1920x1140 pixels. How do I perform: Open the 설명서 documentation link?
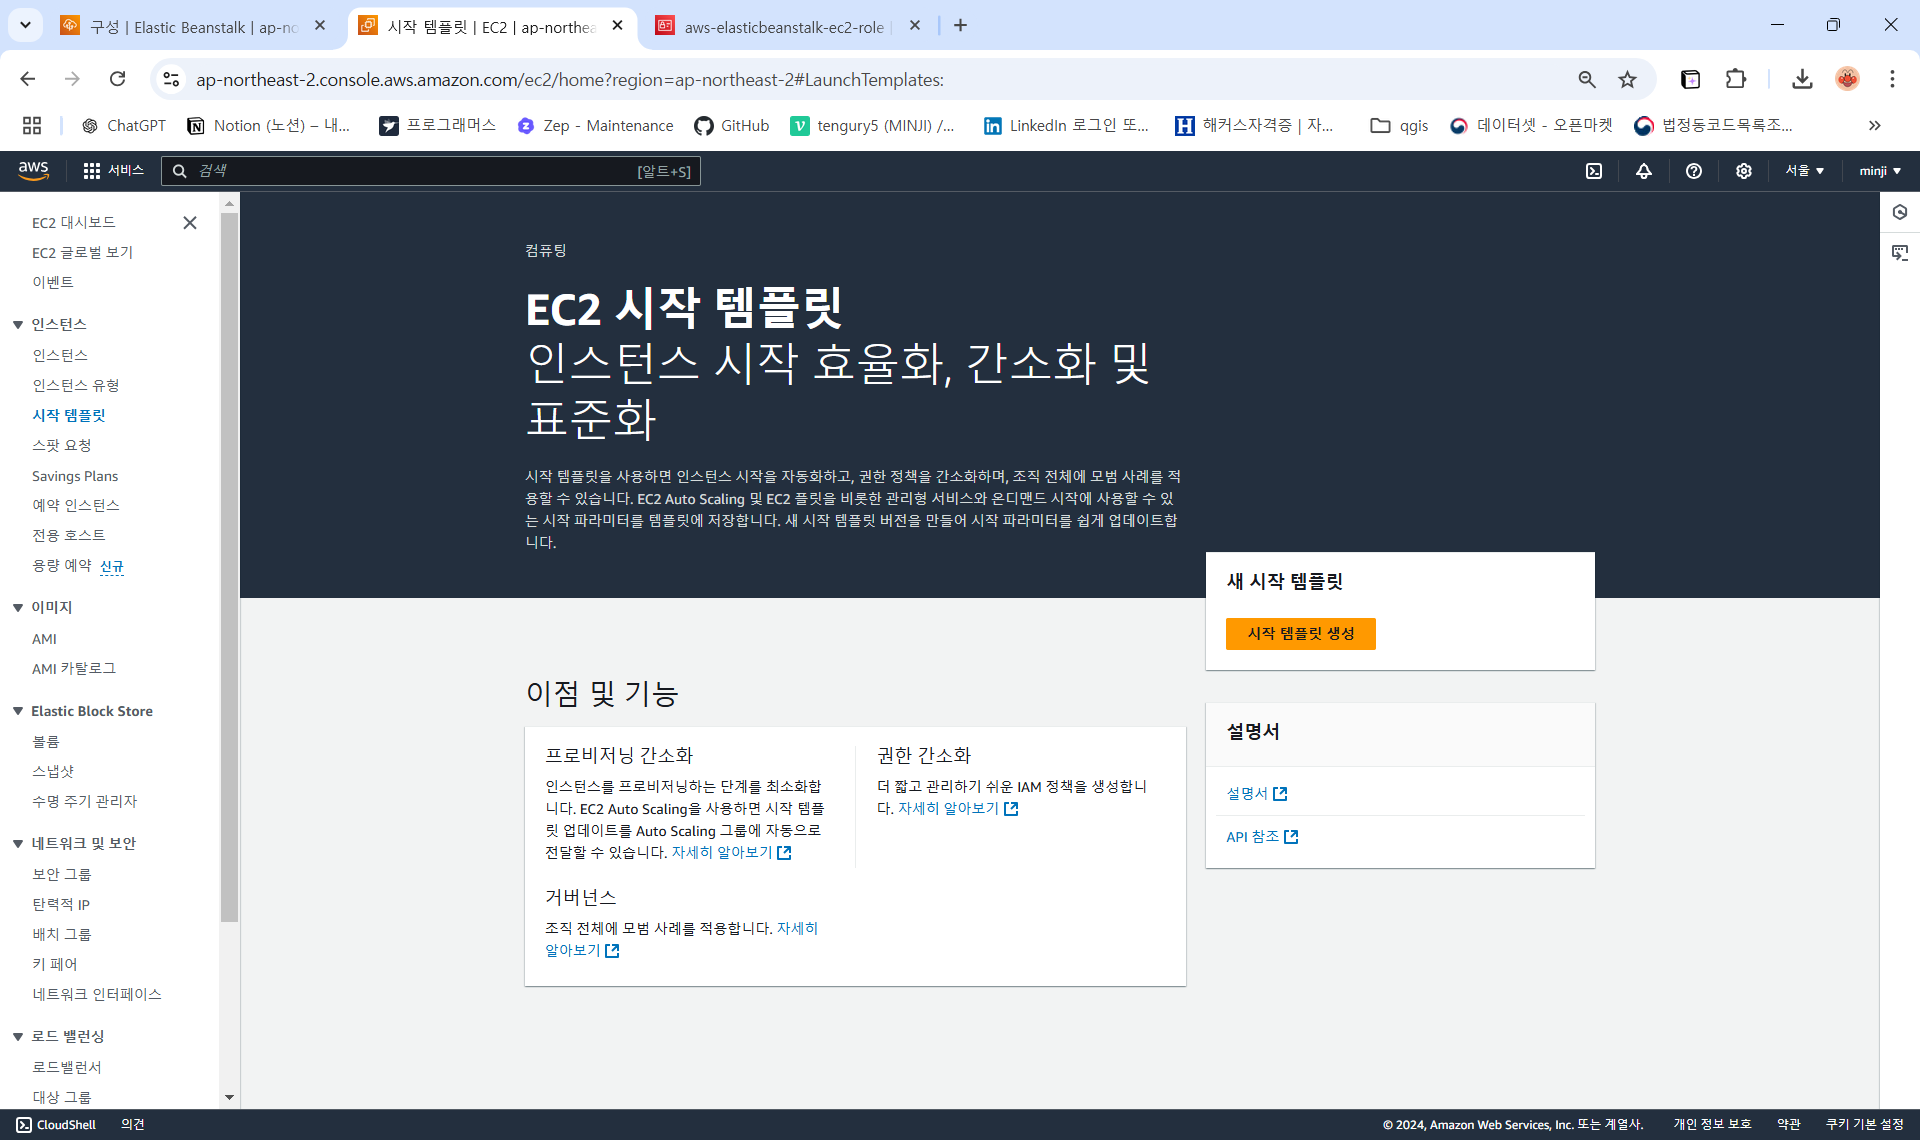pos(1256,793)
